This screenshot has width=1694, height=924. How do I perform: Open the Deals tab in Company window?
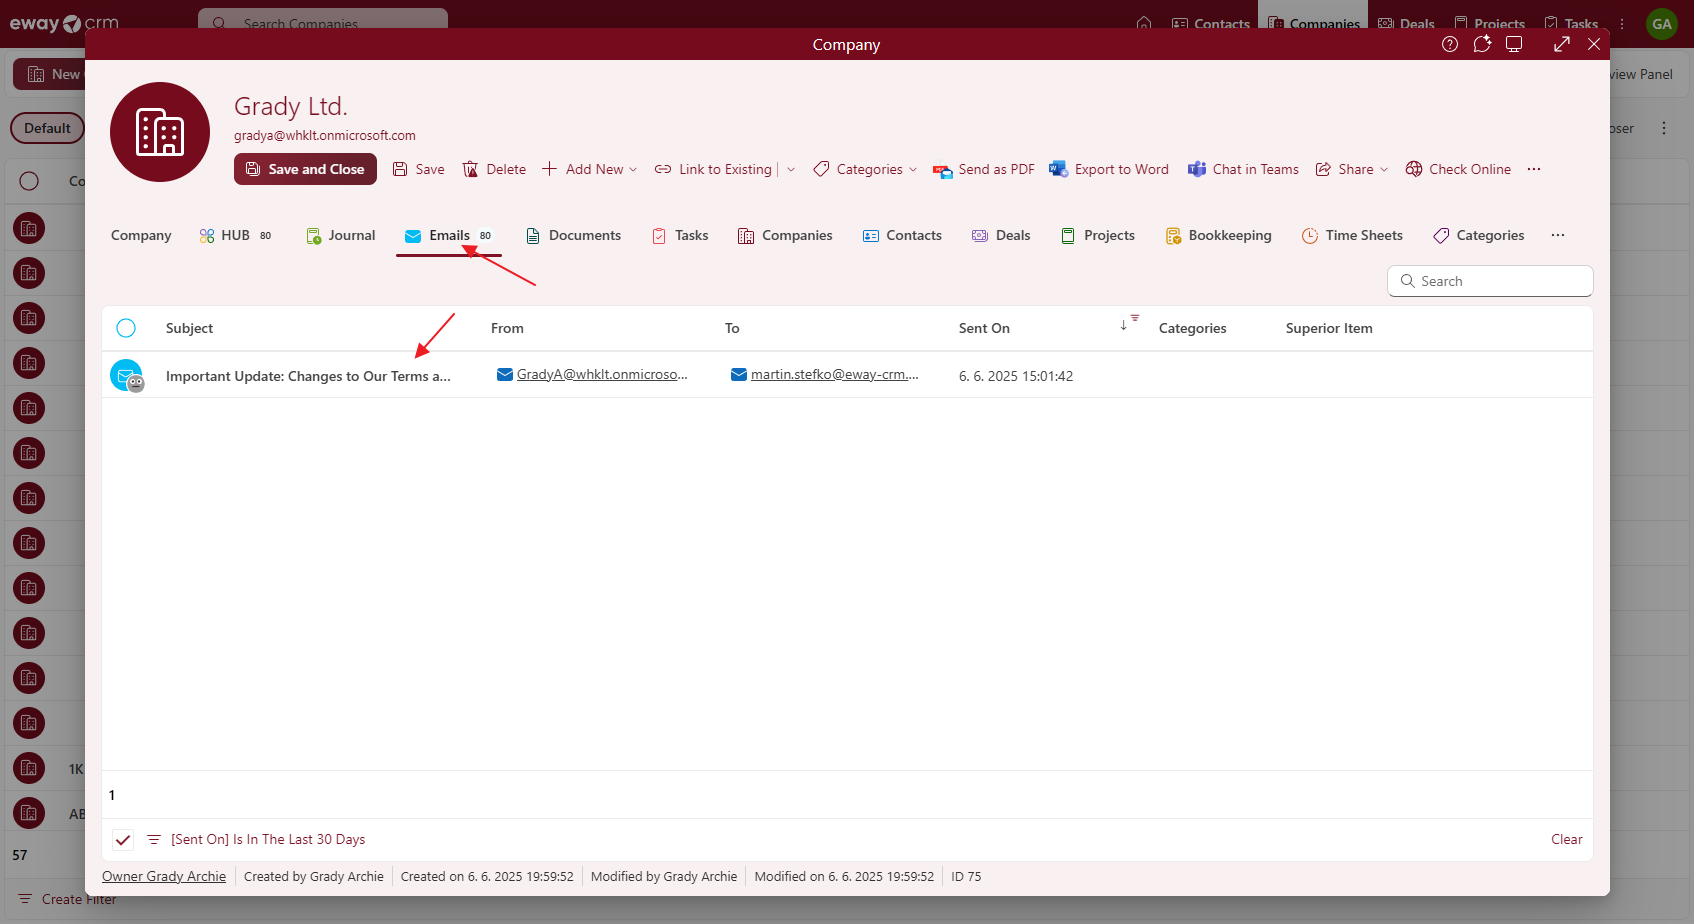[x=1001, y=235]
